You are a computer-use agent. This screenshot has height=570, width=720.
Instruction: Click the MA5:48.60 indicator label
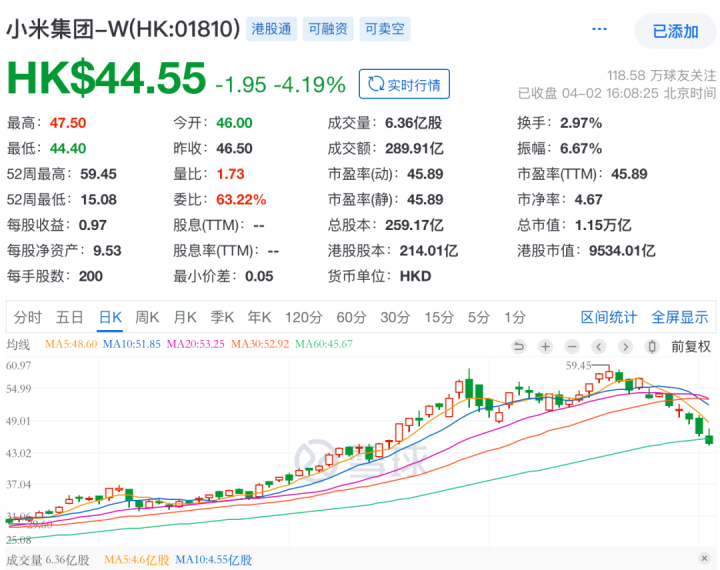[71, 344]
